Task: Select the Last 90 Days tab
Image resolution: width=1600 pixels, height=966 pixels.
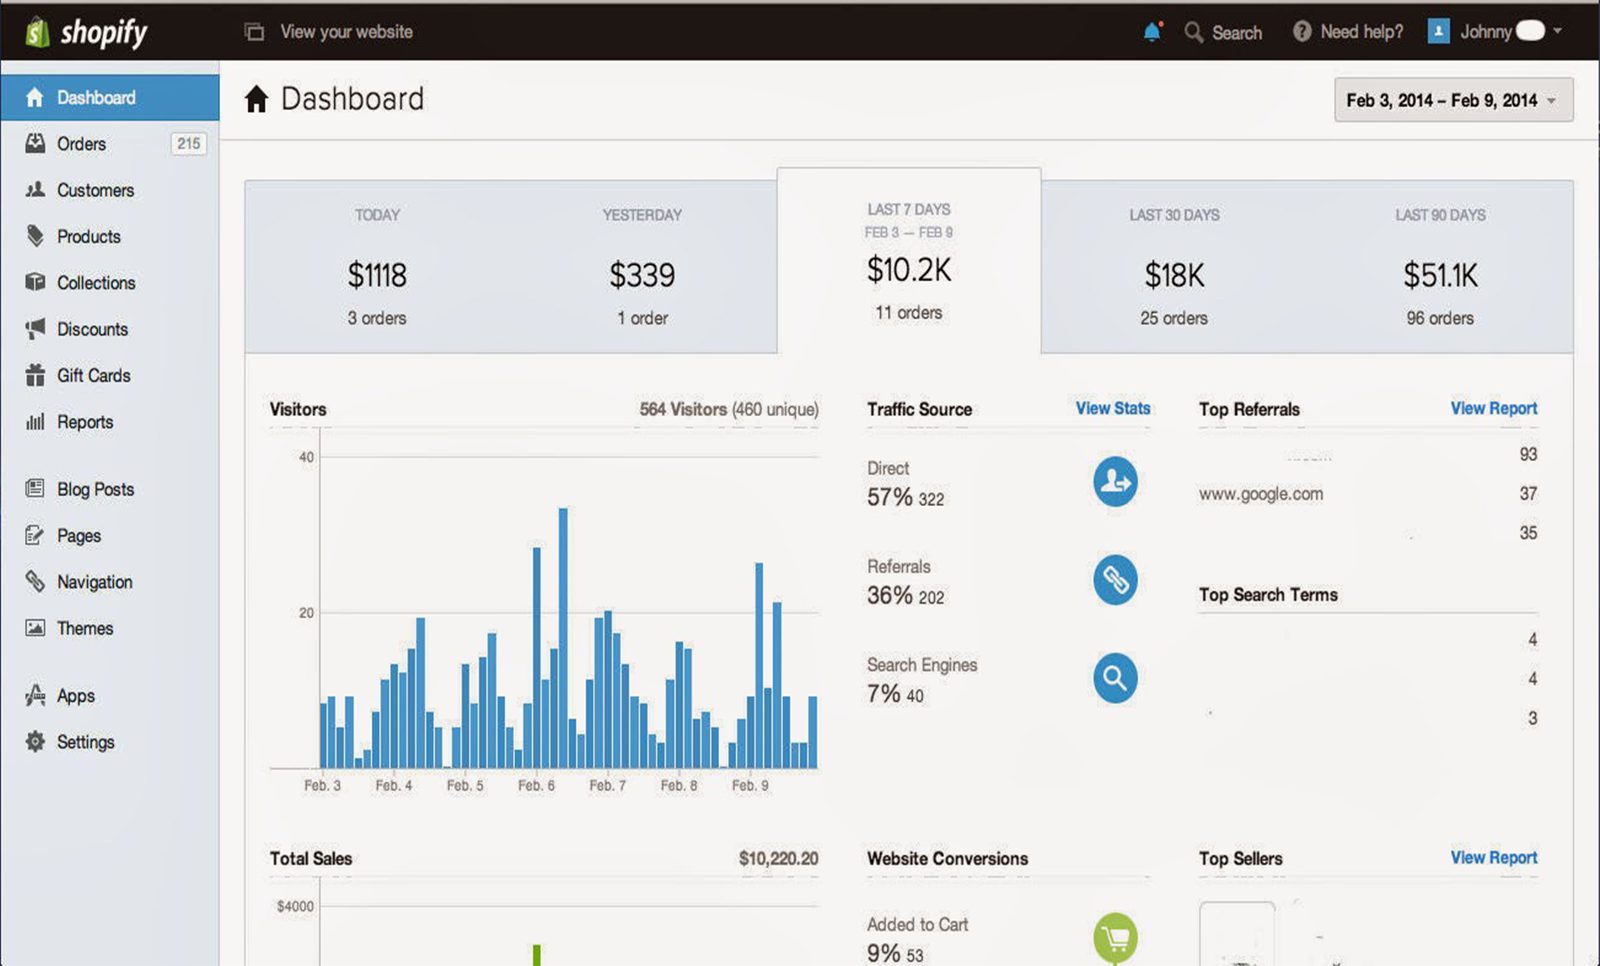Action: (1440, 266)
